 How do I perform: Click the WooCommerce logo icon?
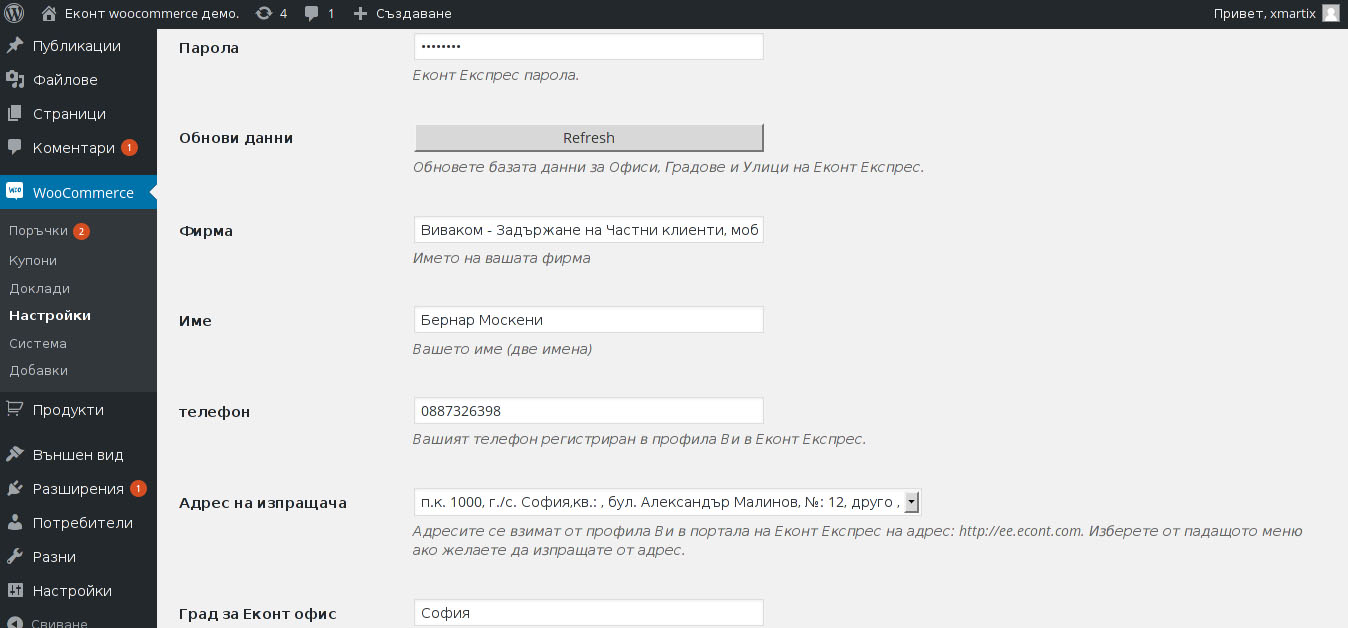pos(15,192)
